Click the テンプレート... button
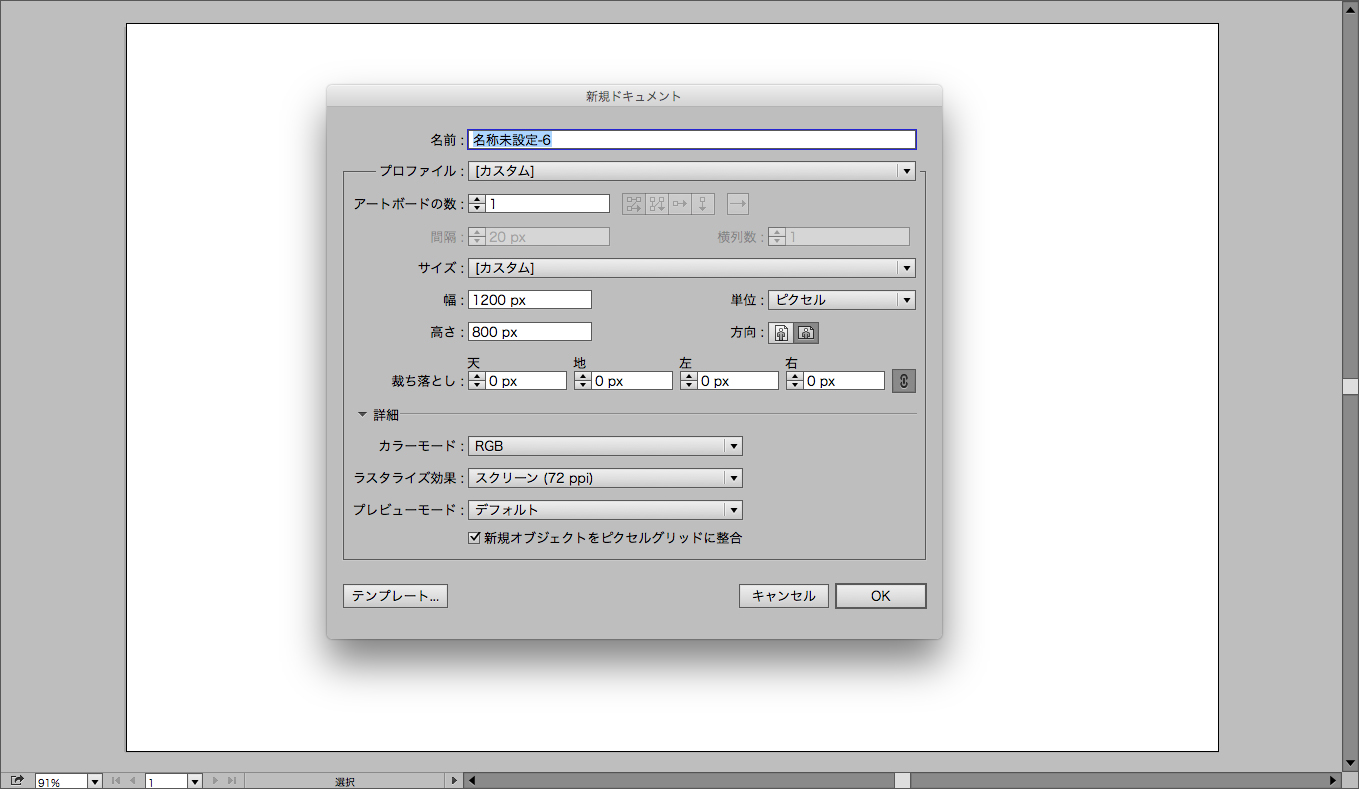This screenshot has width=1359, height=789. click(395, 596)
